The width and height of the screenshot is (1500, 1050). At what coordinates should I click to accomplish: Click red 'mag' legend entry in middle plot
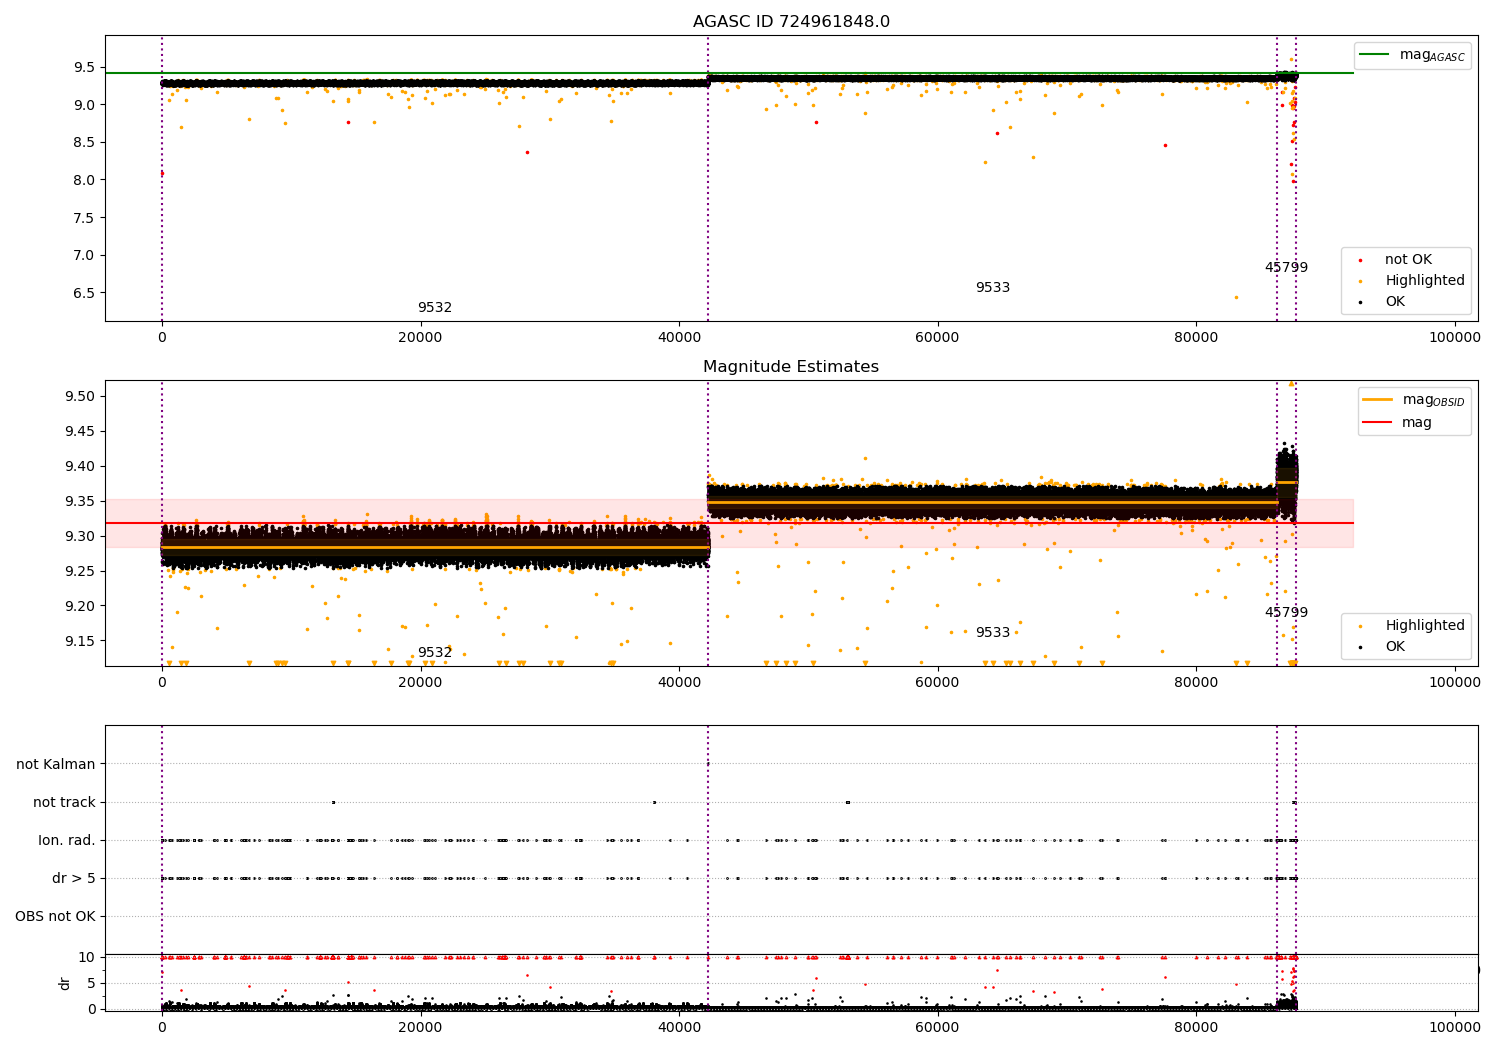[x=1398, y=423]
